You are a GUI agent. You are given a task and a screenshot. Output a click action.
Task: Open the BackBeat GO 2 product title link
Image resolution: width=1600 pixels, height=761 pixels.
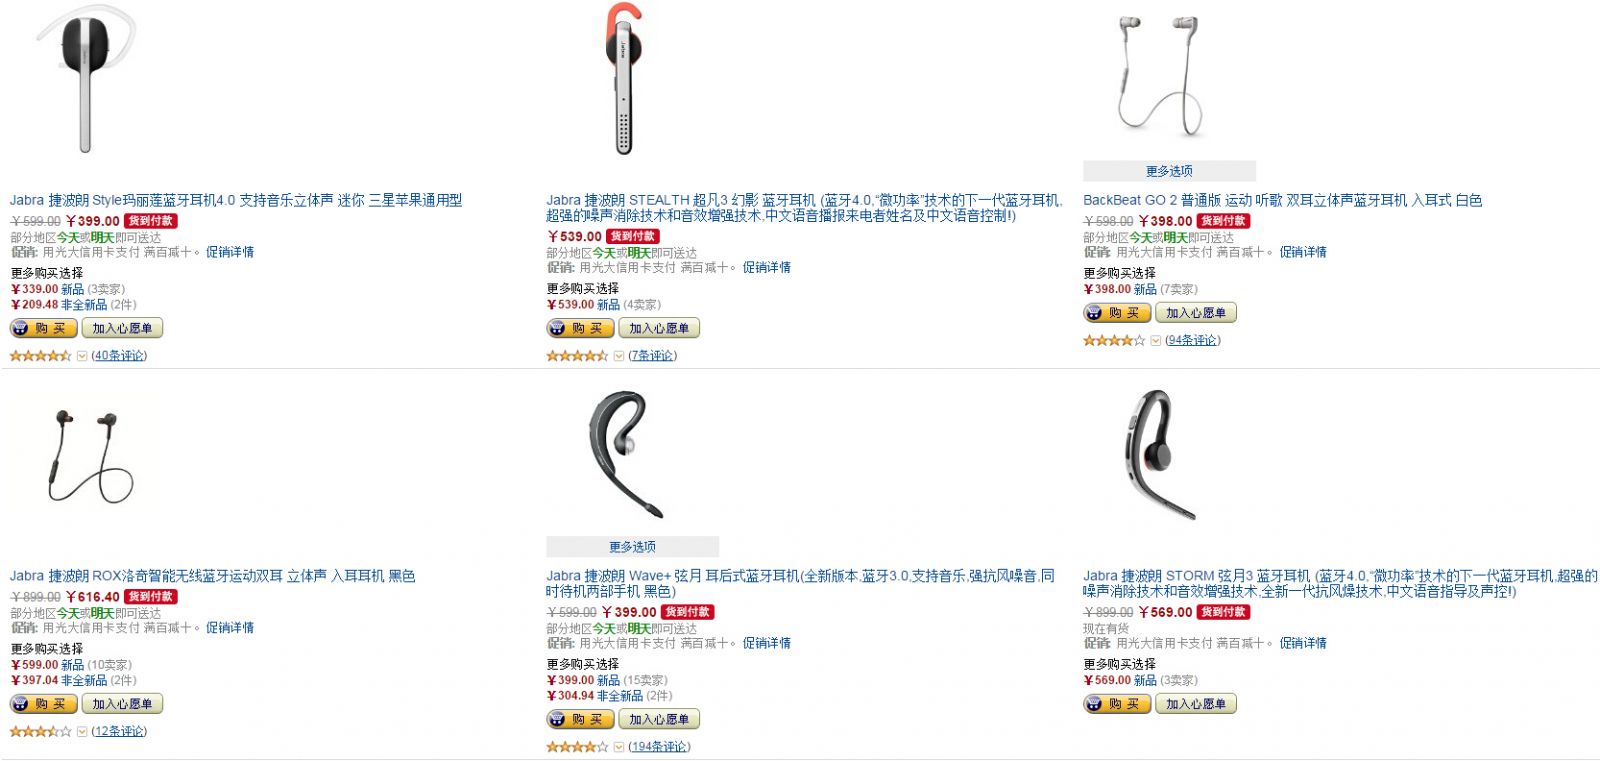tap(1282, 200)
